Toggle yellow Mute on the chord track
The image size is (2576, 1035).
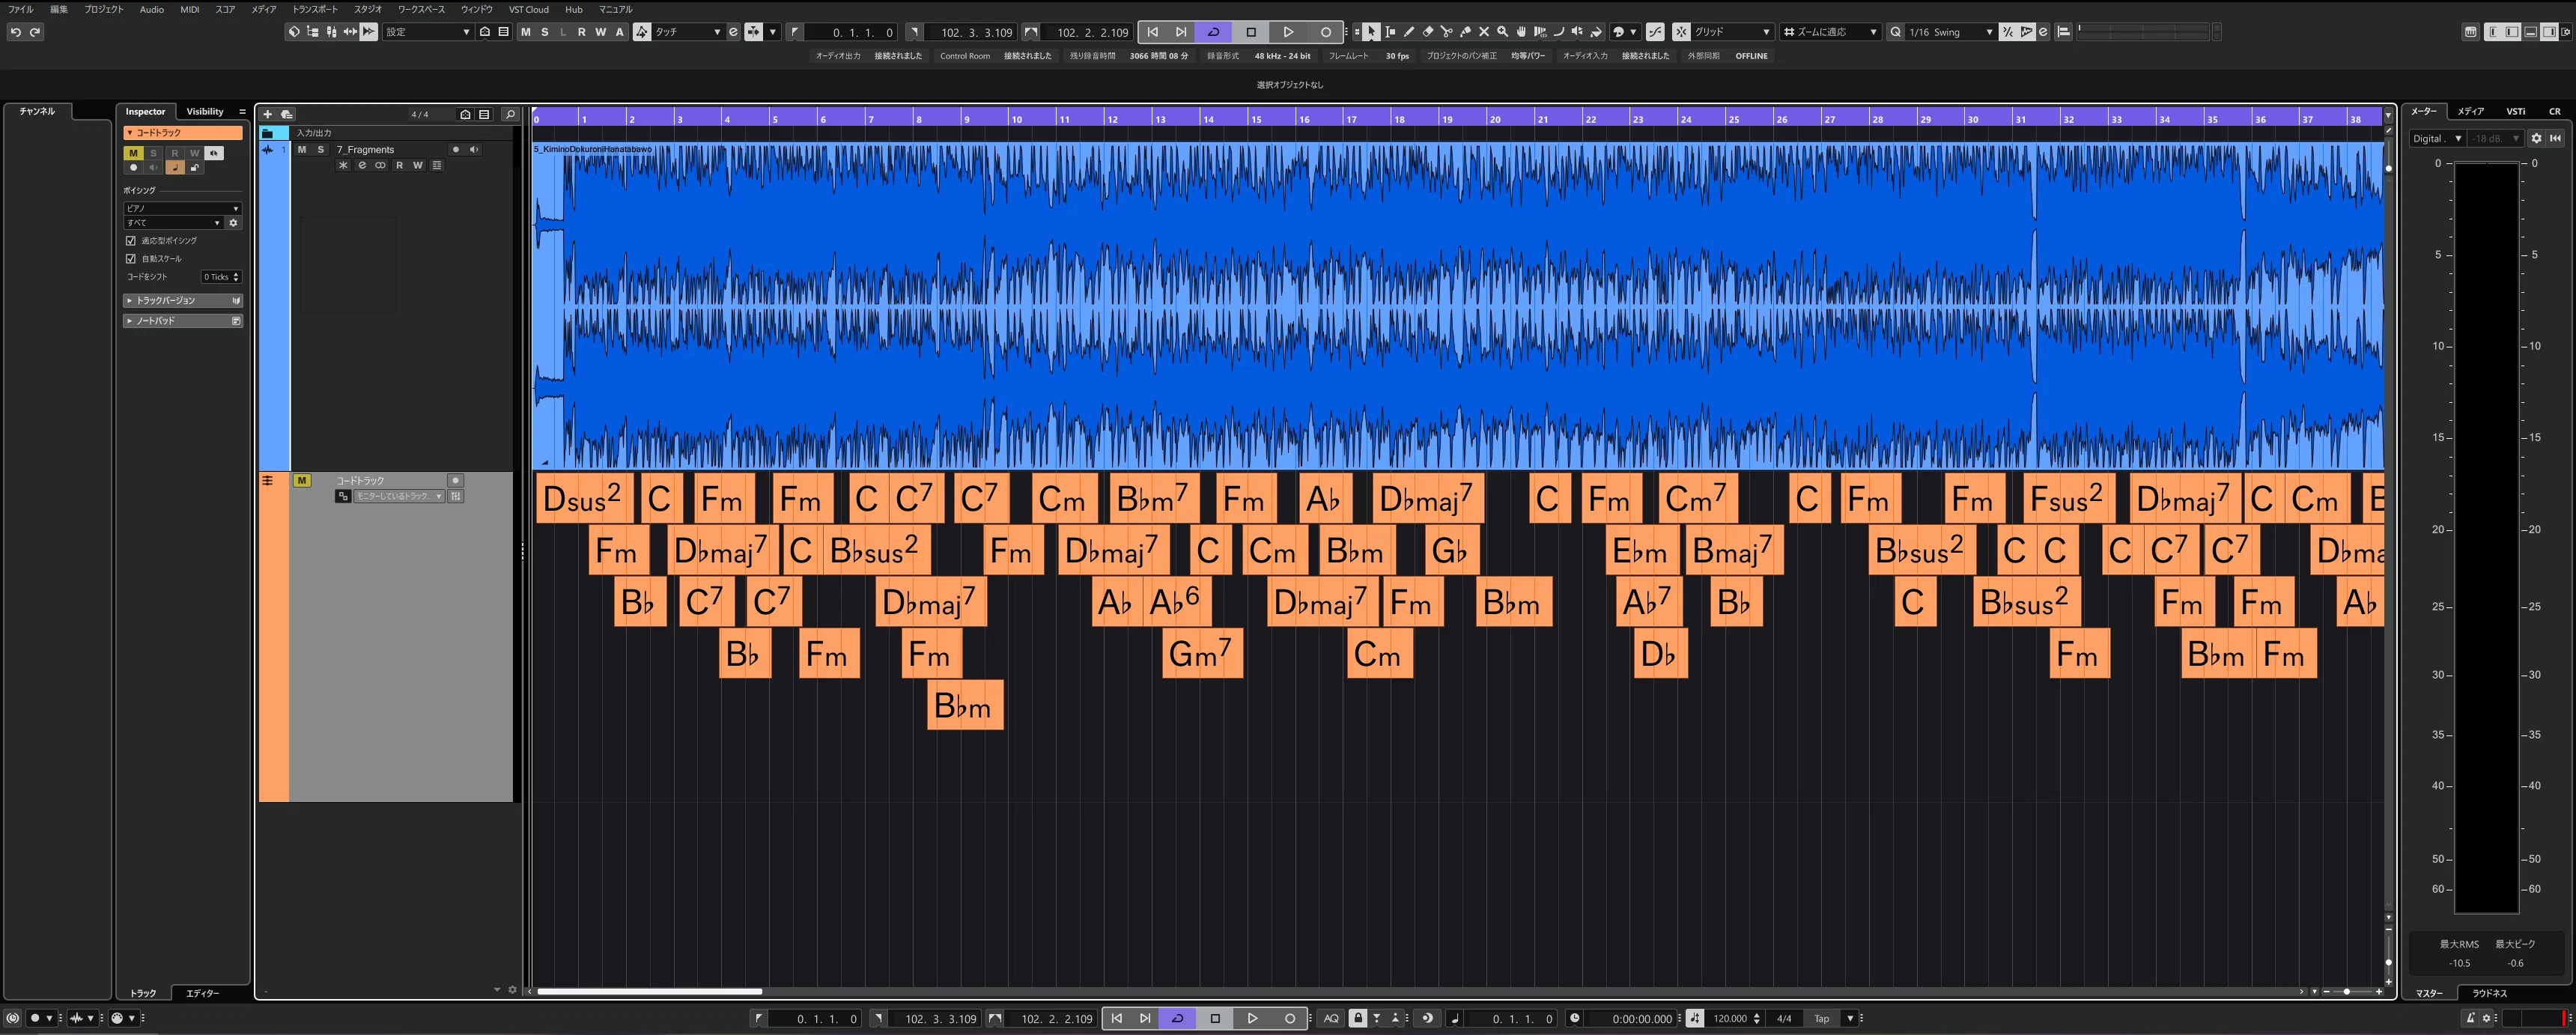coord(301,481)
